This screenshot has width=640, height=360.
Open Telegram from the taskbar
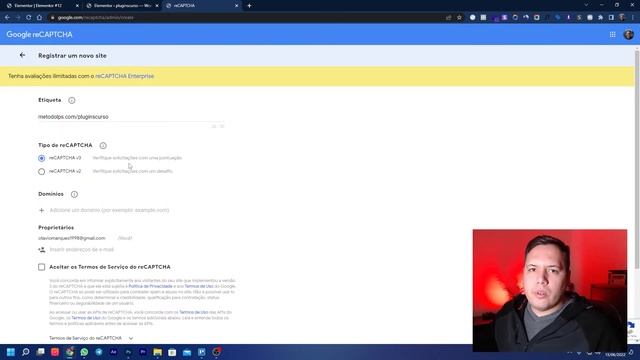[99, 352]
